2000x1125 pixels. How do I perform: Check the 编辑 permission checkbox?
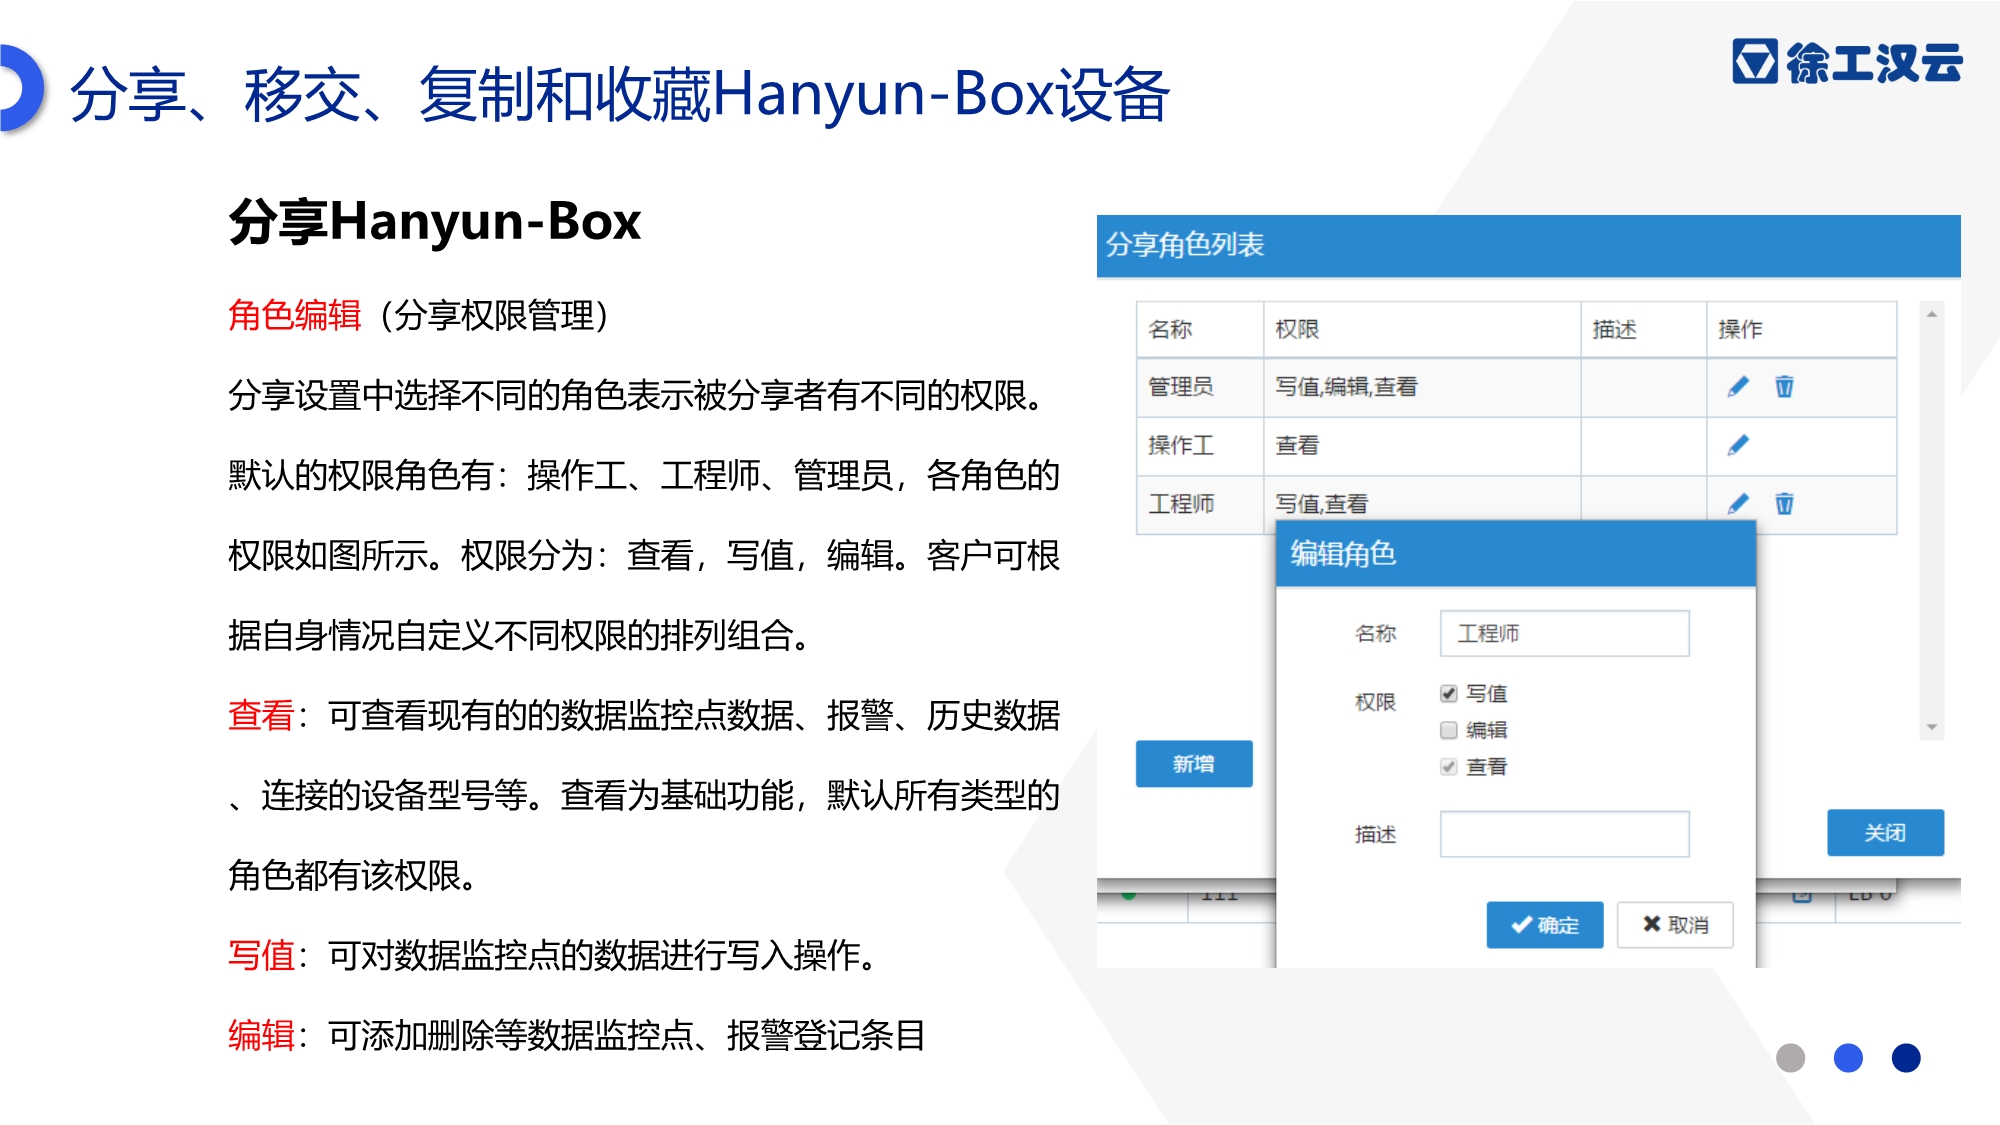(1448, 730)
